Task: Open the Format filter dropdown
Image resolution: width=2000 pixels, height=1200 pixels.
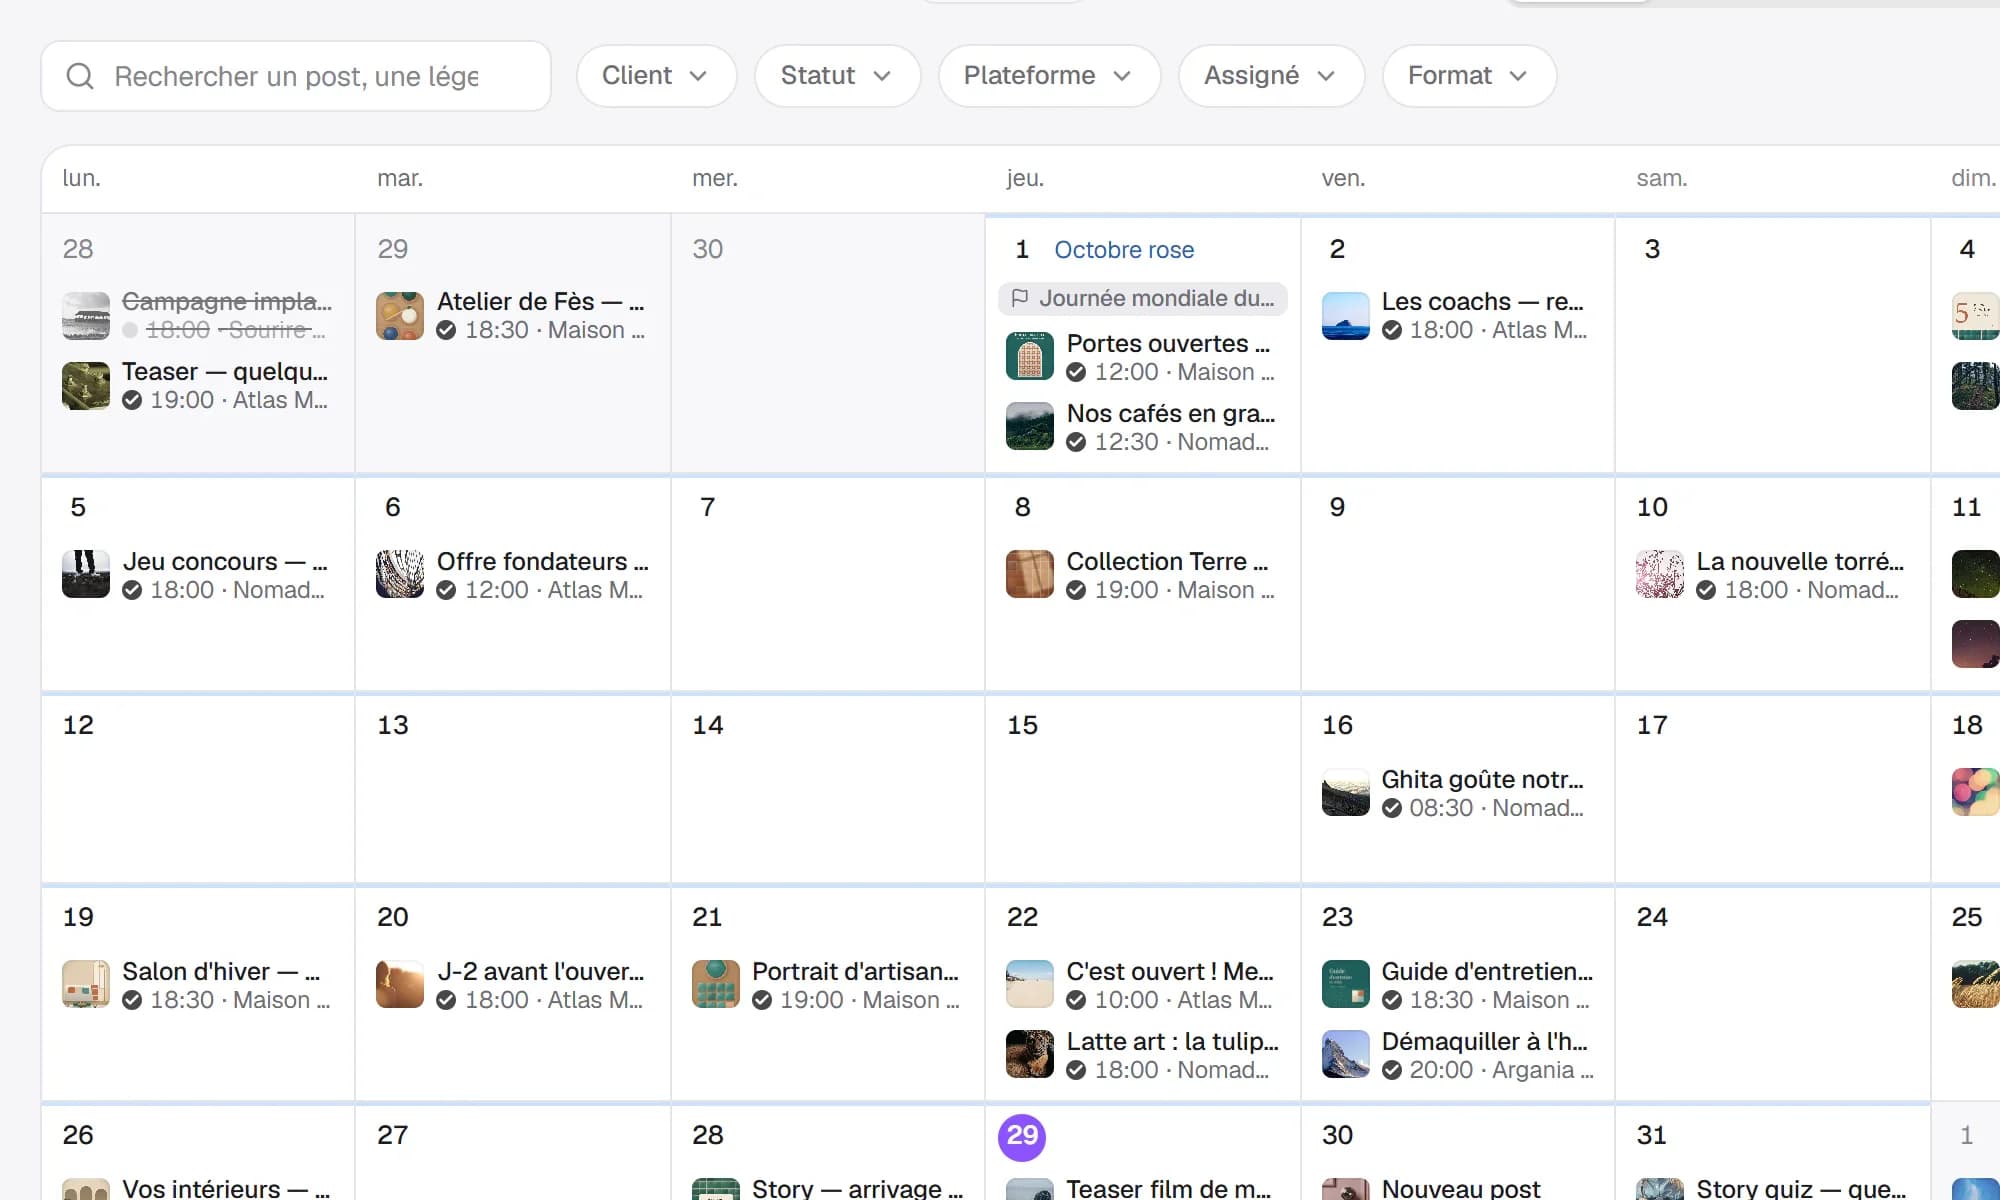Action: (x=1469, y=76)
